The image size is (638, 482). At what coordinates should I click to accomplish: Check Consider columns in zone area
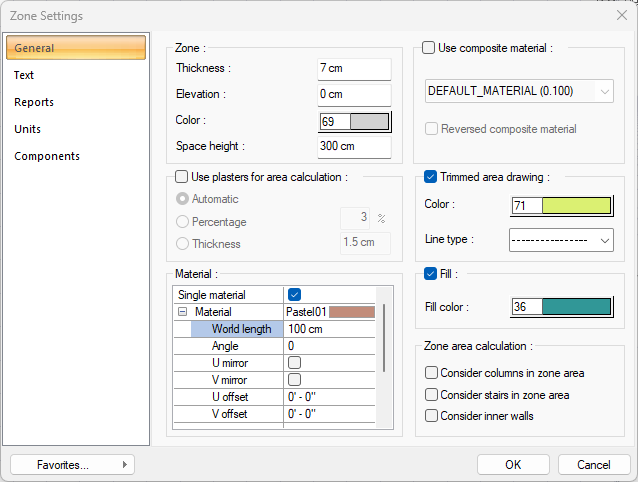click(431, 373)
